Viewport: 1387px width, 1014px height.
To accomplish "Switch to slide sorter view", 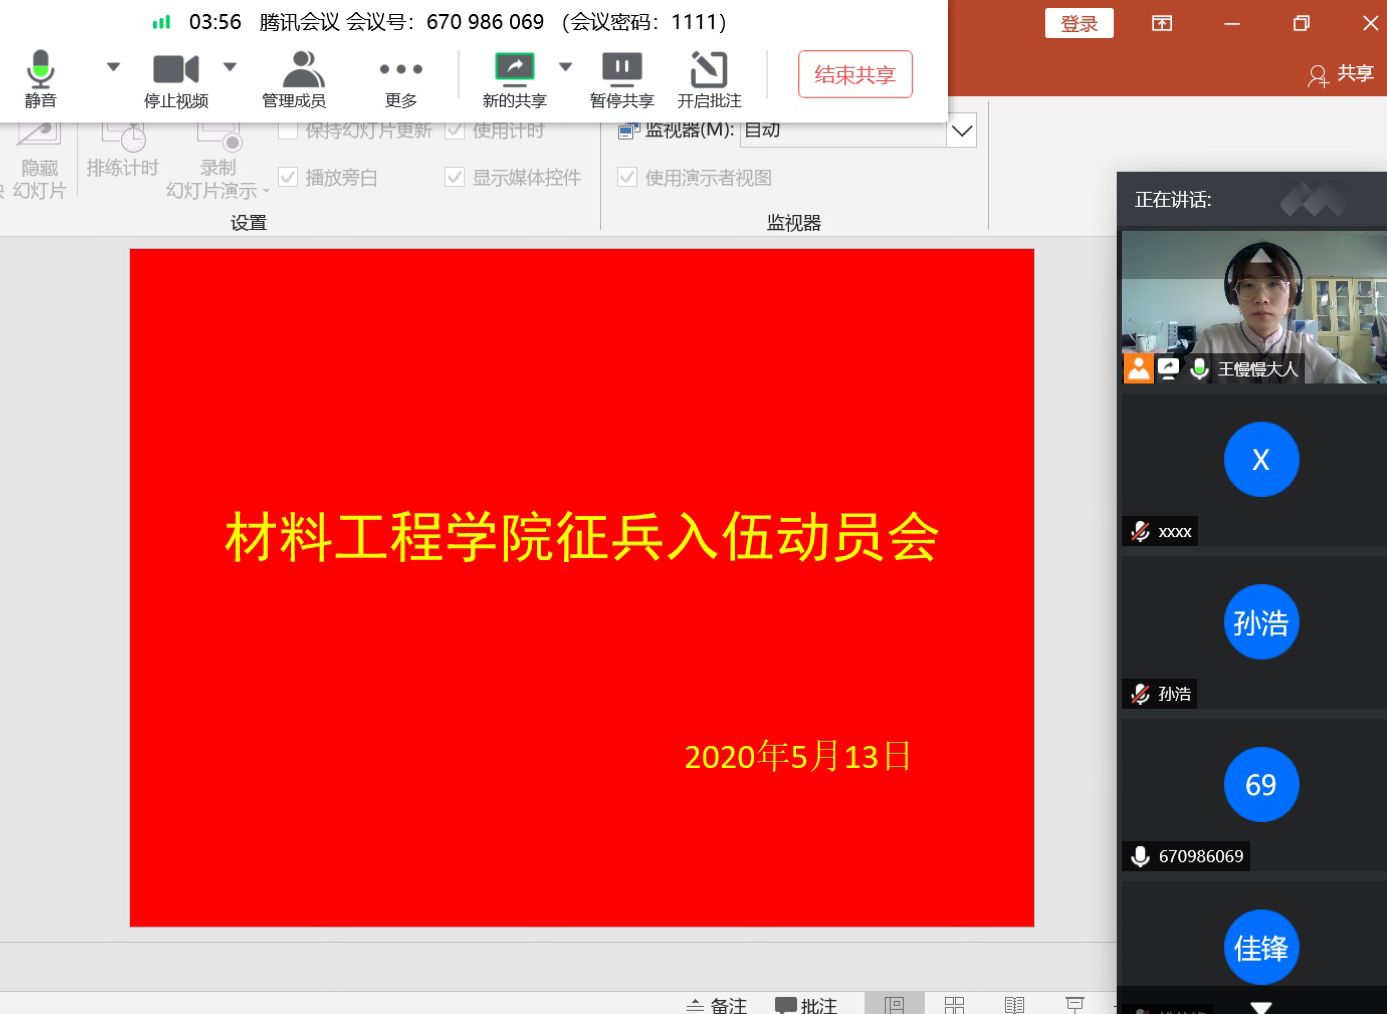I will click(954, 1004).
